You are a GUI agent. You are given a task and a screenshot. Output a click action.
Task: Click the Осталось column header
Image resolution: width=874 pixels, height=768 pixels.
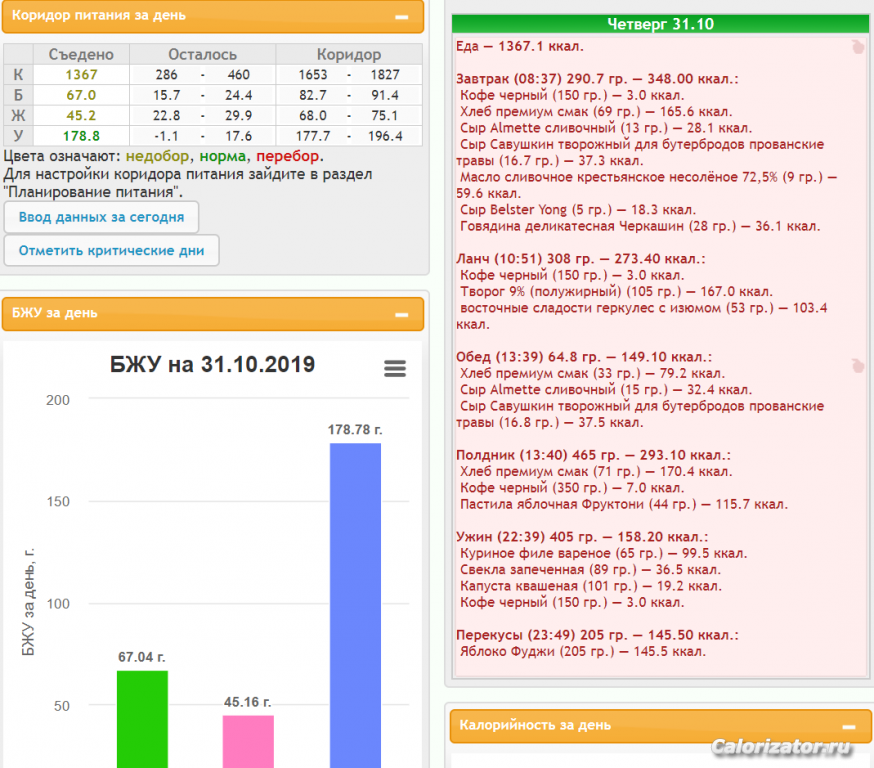click(x=202, y=54)
